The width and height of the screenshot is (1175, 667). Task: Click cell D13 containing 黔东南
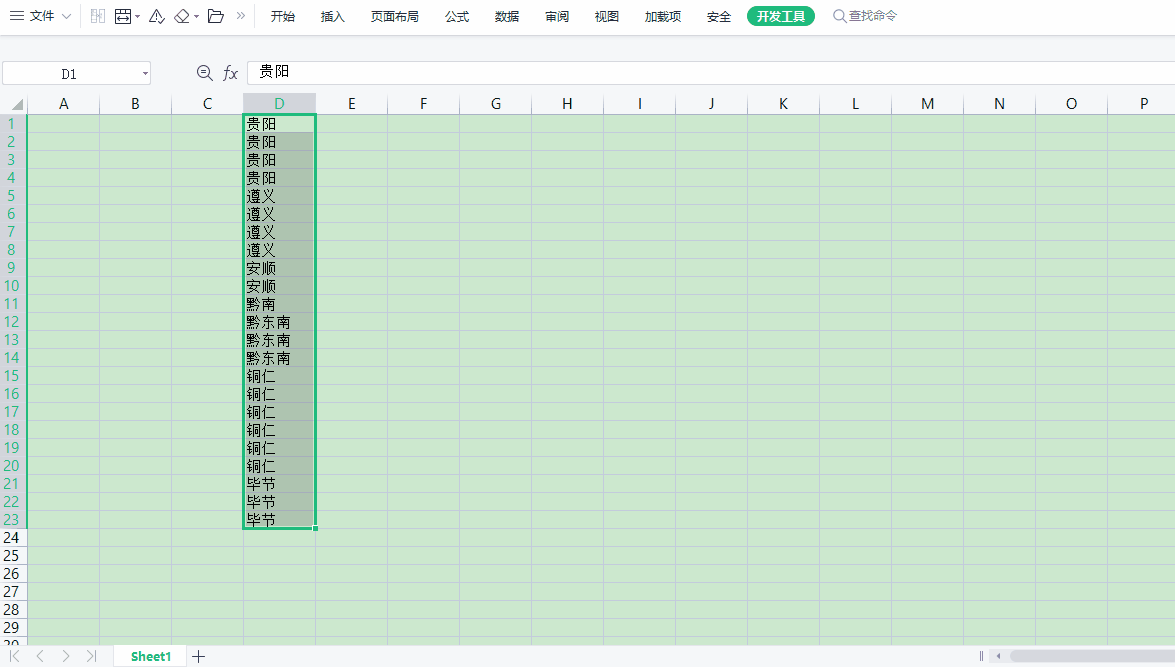point(280,339)
